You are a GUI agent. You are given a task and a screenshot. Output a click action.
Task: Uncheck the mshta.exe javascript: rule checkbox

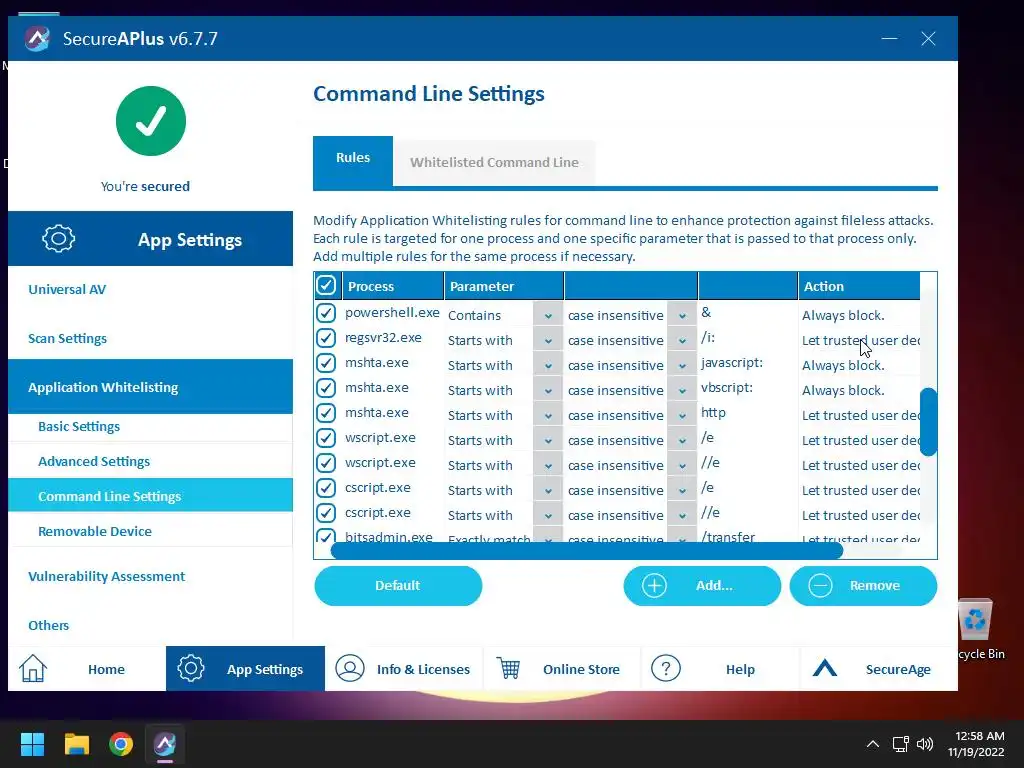click(x=326, y=363)
